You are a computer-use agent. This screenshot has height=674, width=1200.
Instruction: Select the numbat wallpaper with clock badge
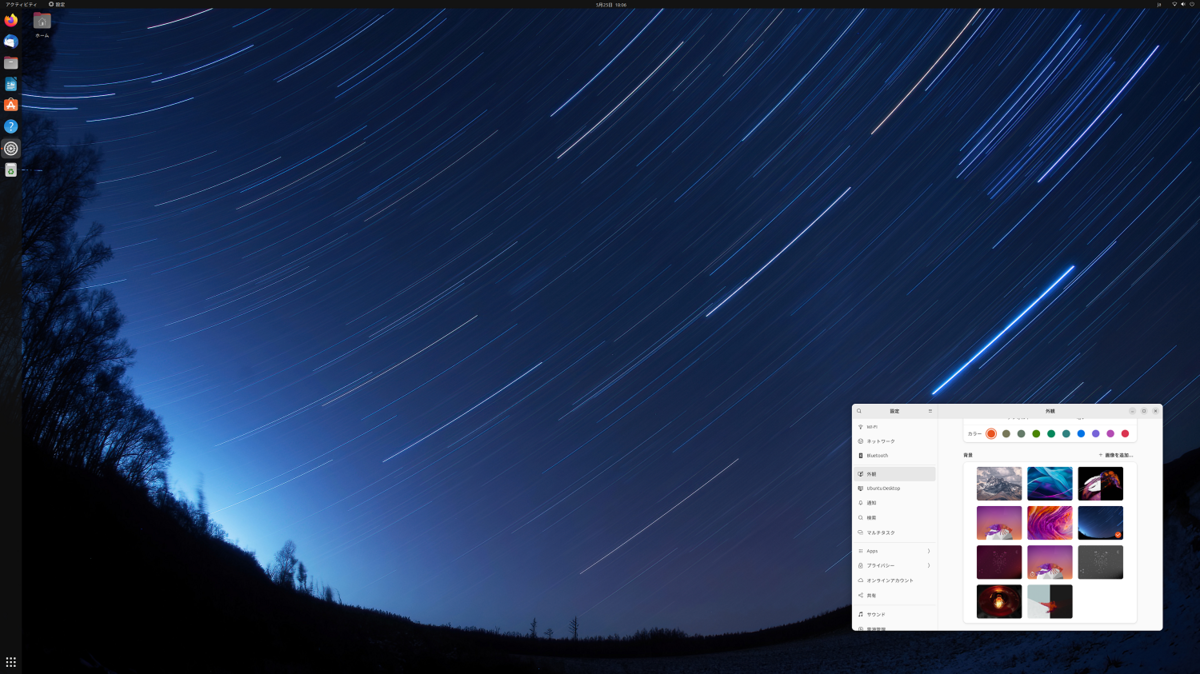click(1050, 562)
